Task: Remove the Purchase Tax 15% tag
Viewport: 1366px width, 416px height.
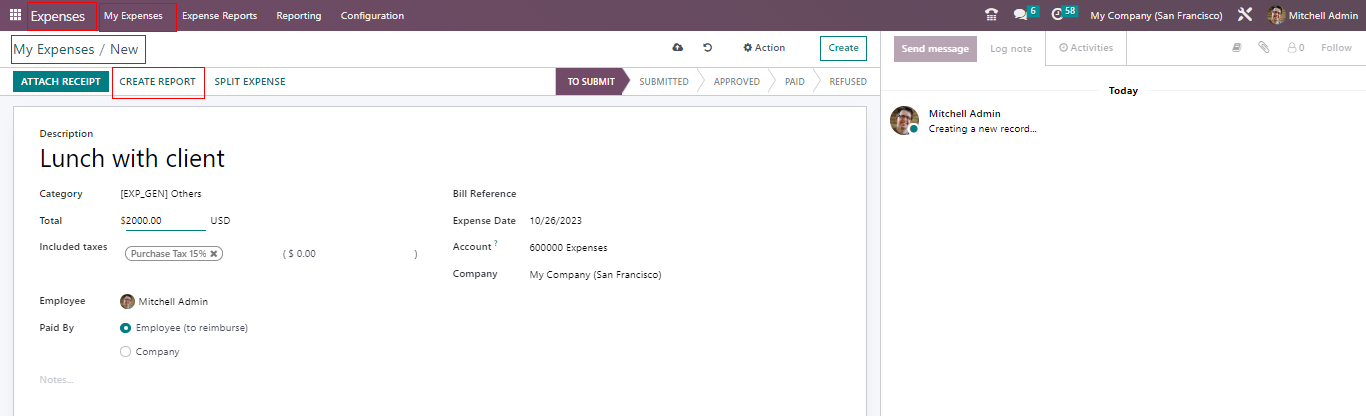Action: click(213, 254)
